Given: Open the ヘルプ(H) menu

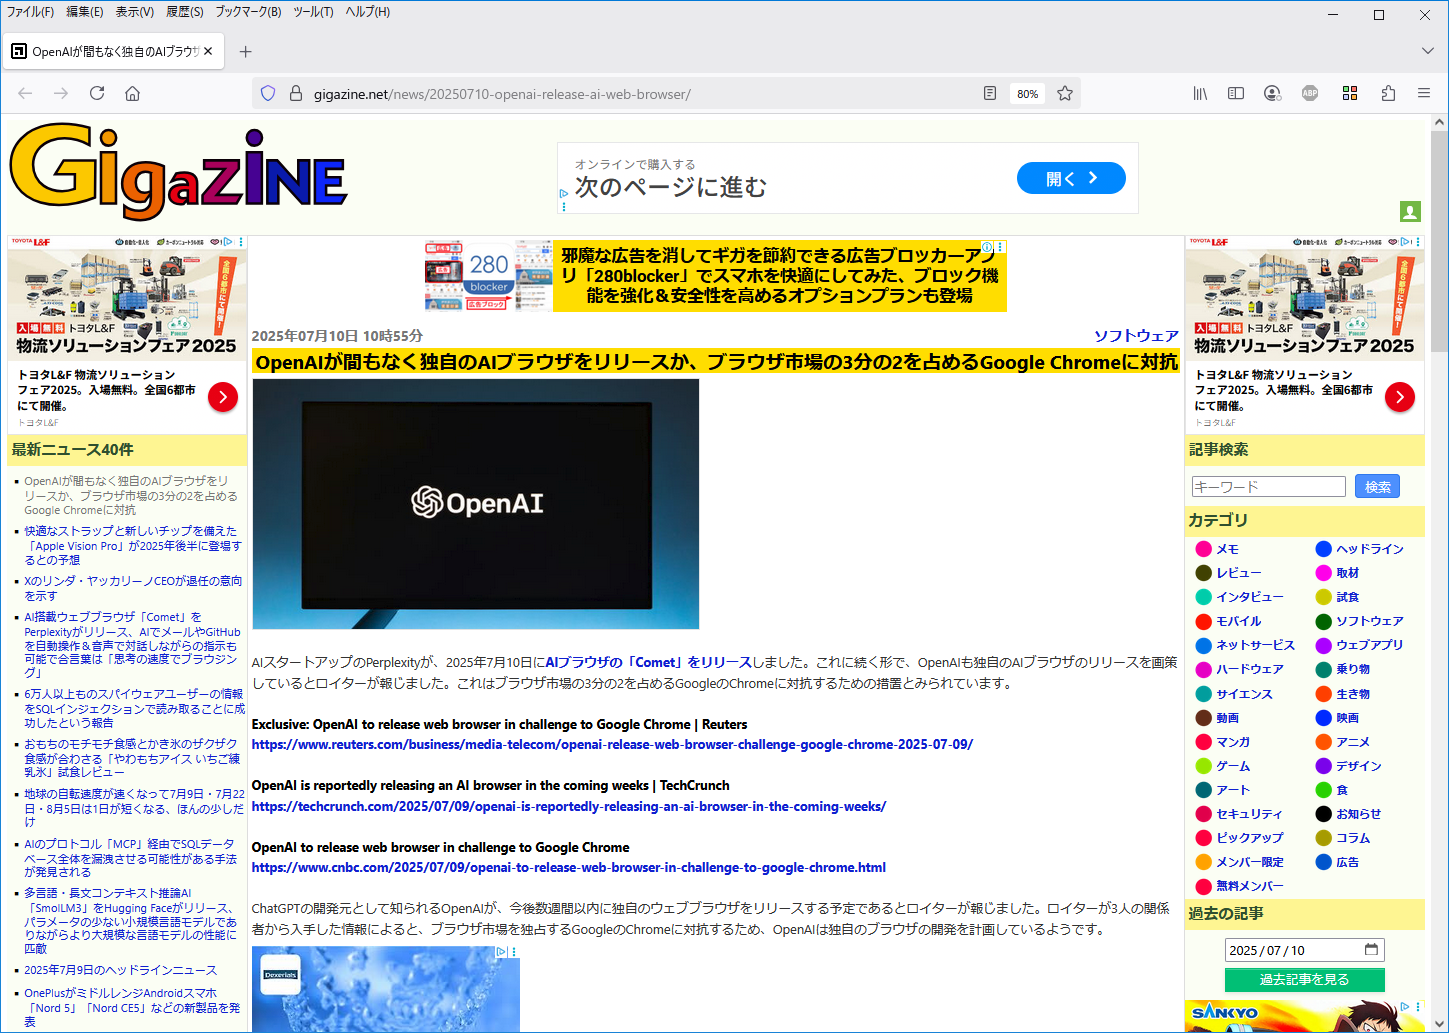Looking at the screenshot, I should pyautogui.click(x=367, y=12).
